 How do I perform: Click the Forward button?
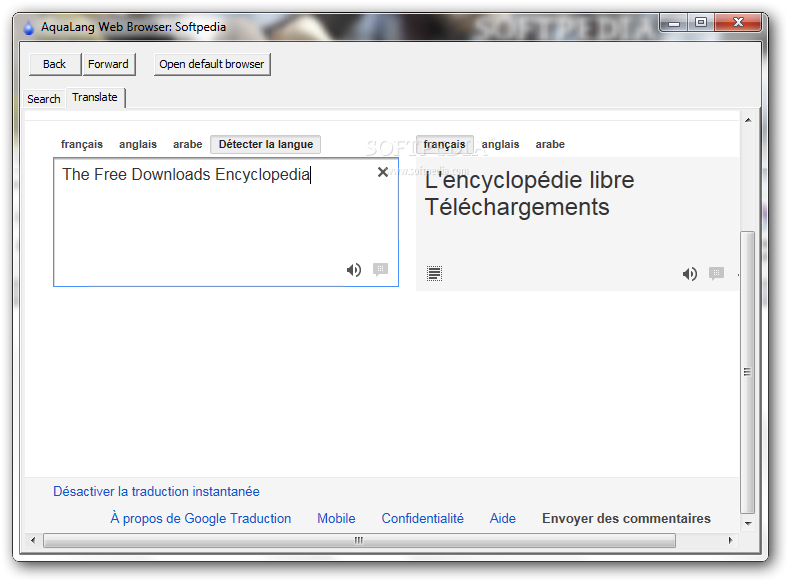tap(109, 64)
